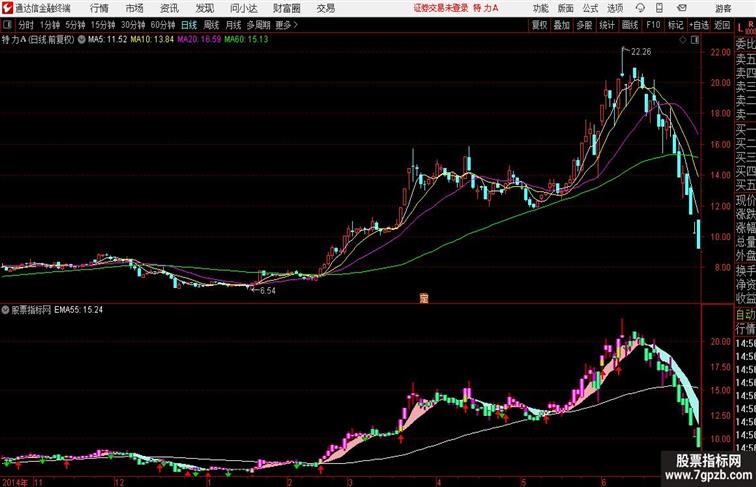The width and height of the screenshot is (756, 487).
Task: Switch to 15分钟 period tab
Action: [103, 25]
